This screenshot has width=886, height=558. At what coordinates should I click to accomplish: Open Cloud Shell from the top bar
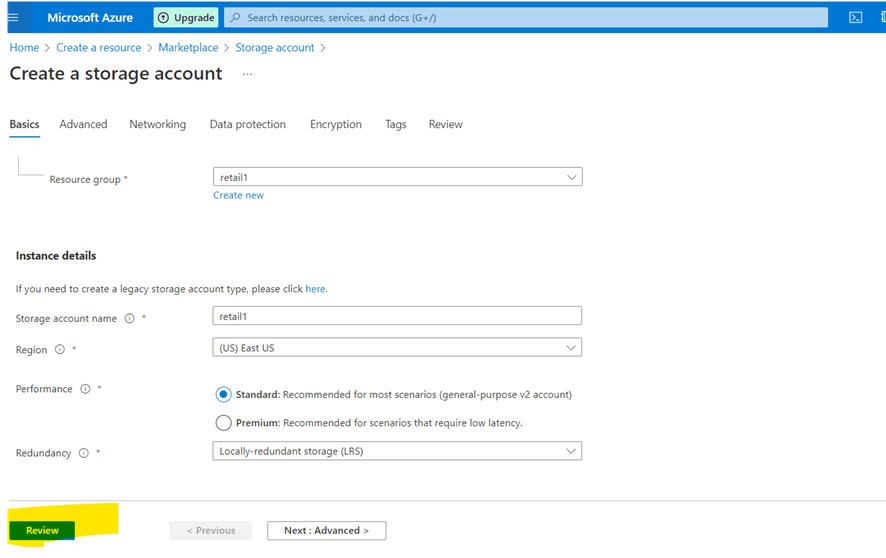click(855, 18)
